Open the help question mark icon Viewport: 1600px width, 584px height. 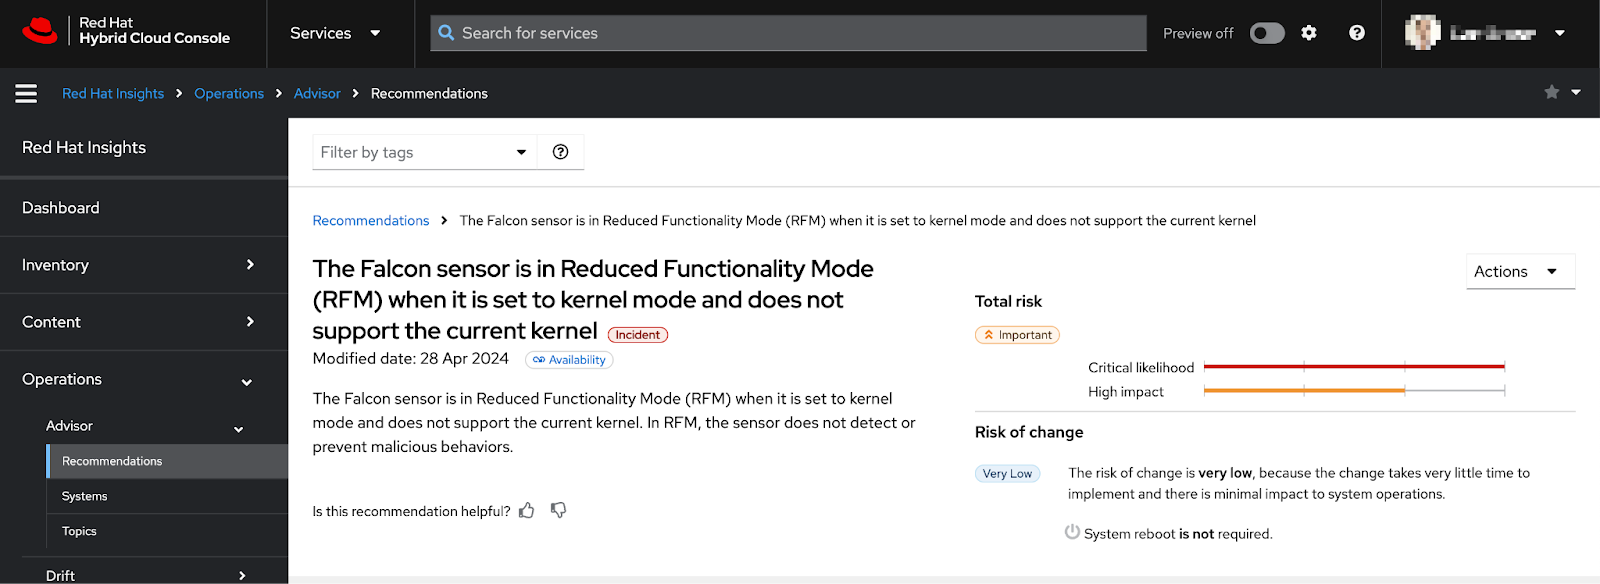coord(1356,33)
